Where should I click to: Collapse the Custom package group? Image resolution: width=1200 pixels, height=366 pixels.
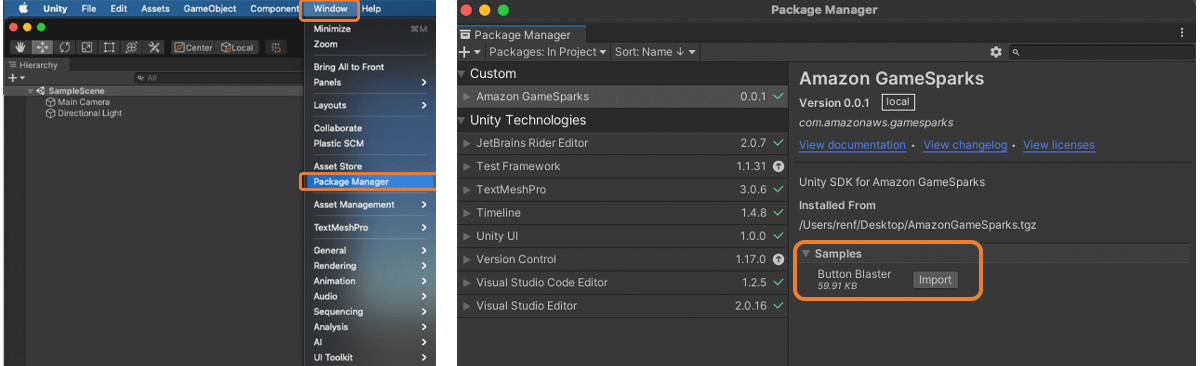coord(461,74)
